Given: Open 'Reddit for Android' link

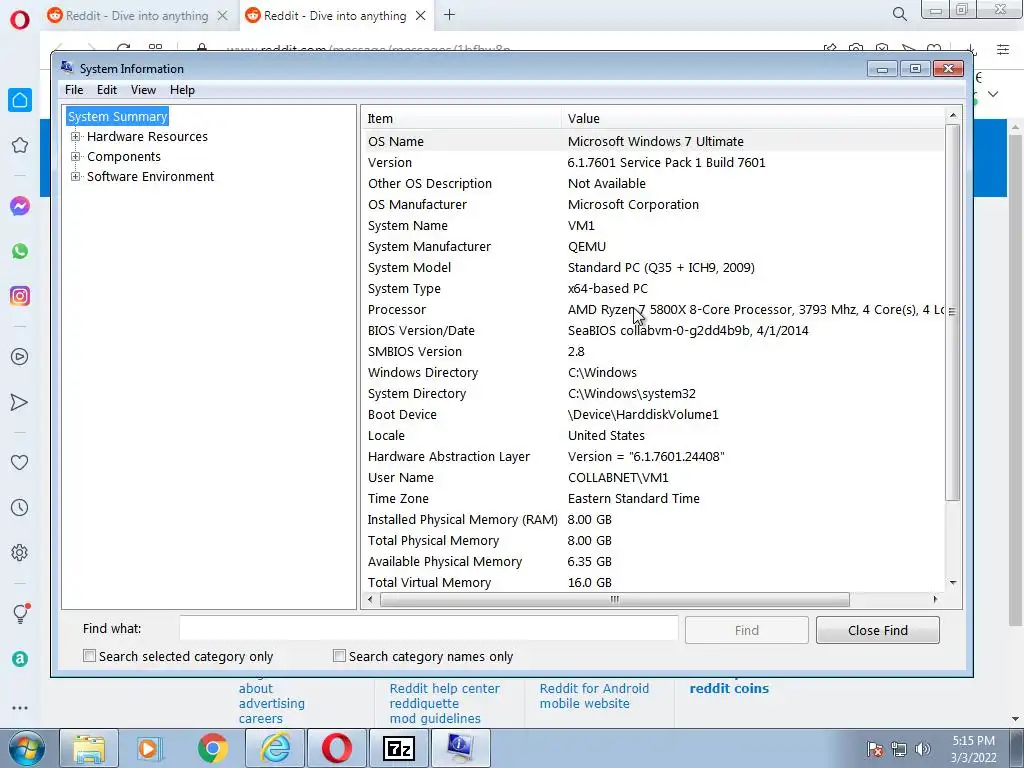Looking at the screenshot, I should pyautogui.click(x=594, y=688).
